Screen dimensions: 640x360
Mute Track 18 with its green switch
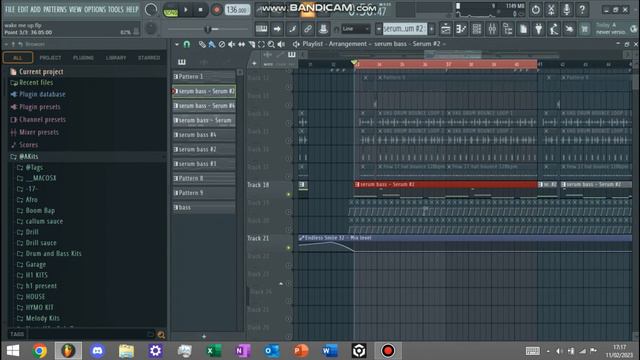289,194
